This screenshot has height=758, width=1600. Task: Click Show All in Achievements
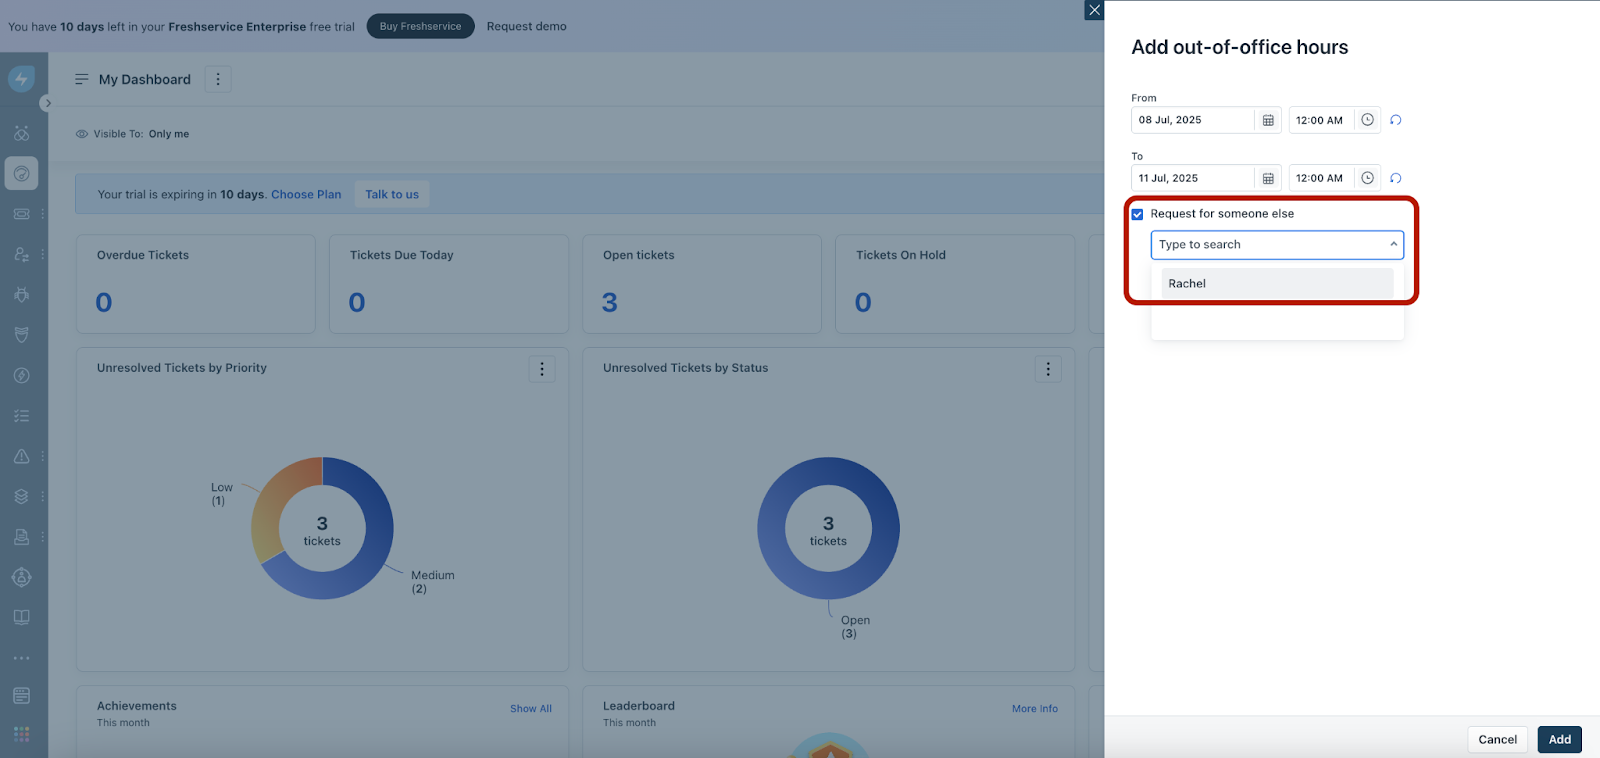point(531,708)
